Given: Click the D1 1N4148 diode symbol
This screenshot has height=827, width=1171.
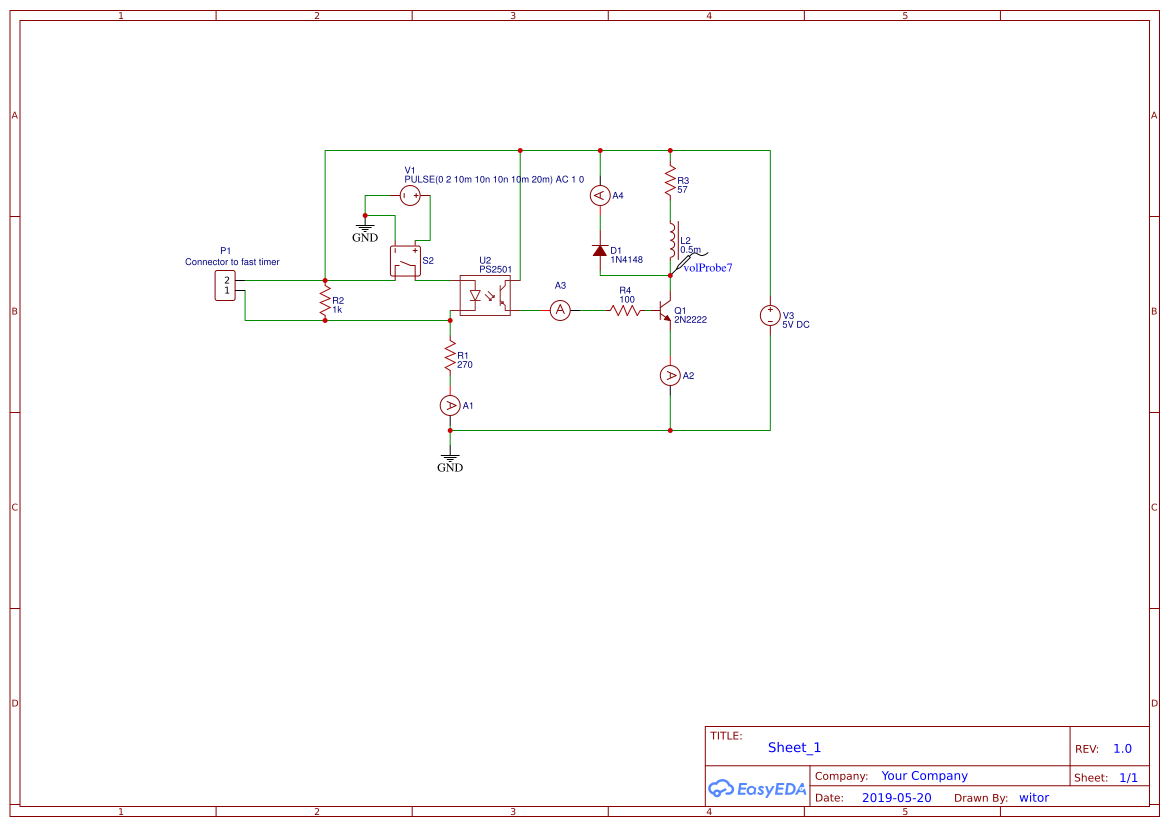Looking at the screenshot, I should (x=600, y=250).
